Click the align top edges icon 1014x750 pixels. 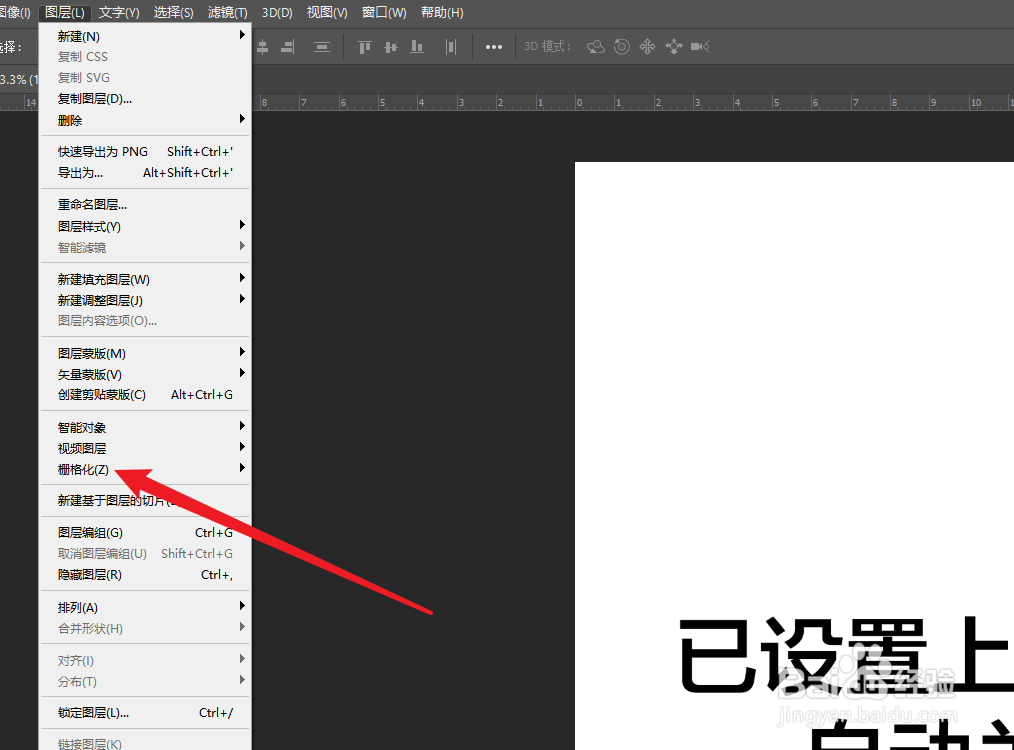pos(365,47)
